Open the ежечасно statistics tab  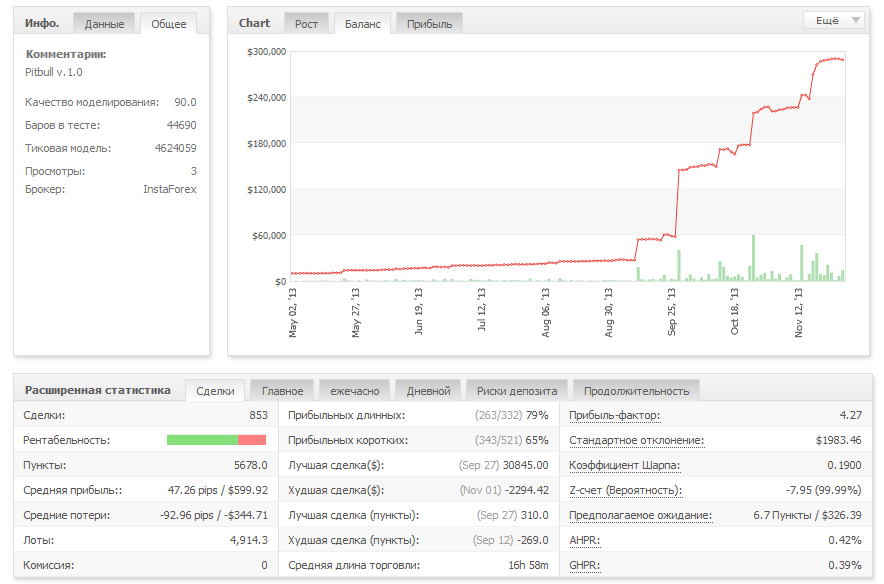[354, 391]
